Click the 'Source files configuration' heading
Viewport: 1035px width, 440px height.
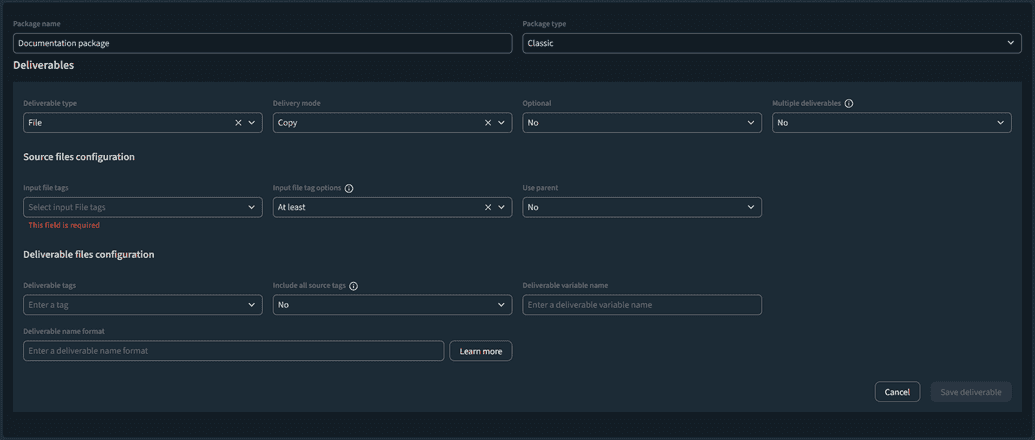[79, 157]
